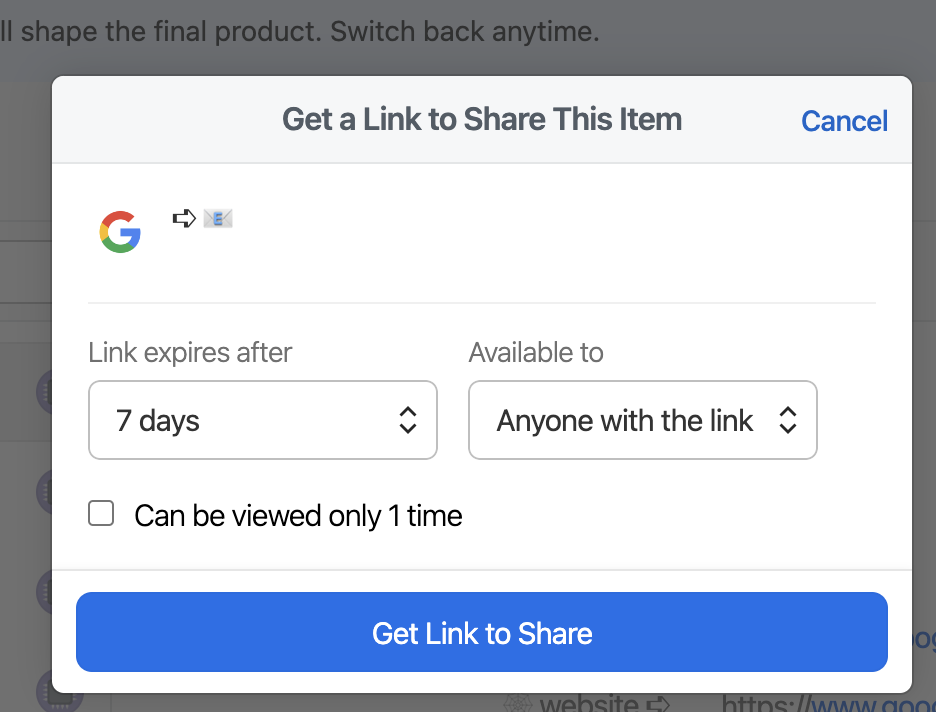Viewport: 936px width, 712px height.
Task: Click the 'Get a Link to Share This Item' title
Action: pos(481,120)
